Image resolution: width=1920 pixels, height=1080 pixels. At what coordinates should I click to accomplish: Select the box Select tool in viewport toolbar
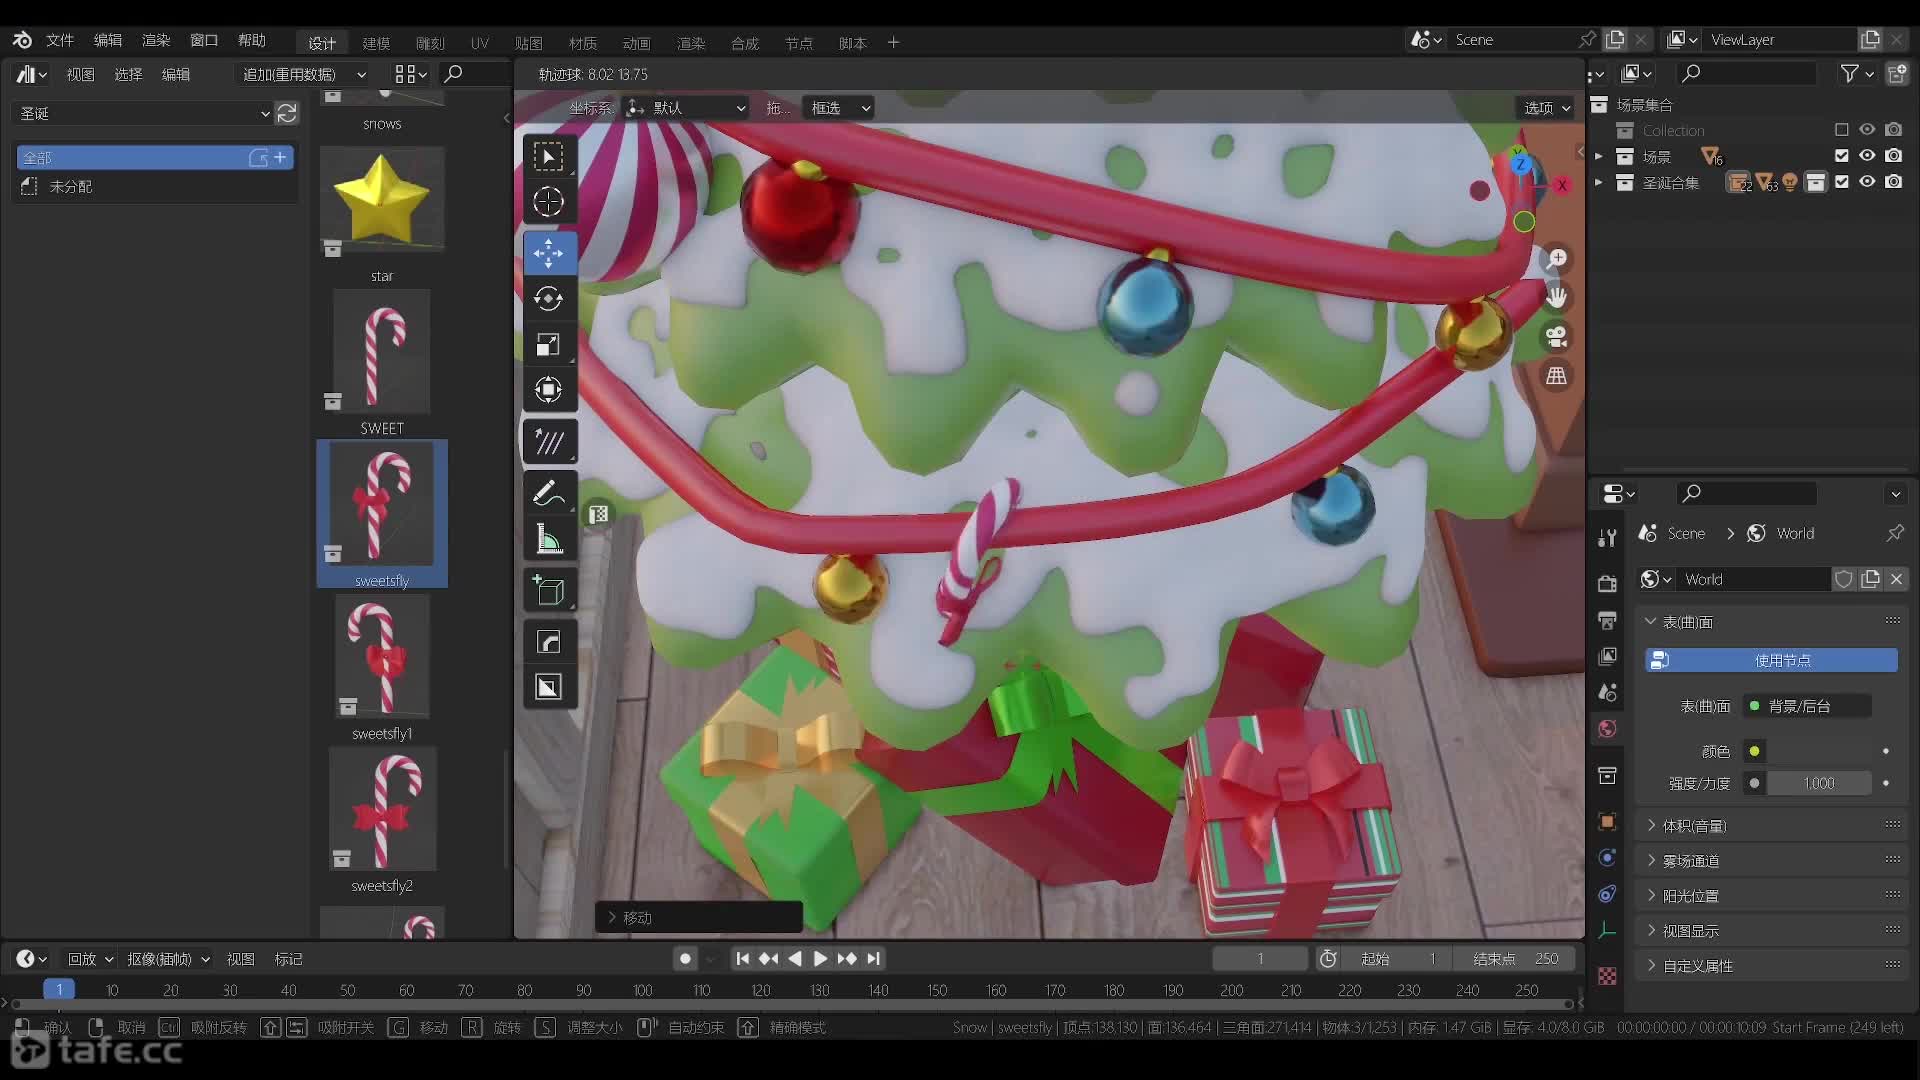(x=548, y=157)
